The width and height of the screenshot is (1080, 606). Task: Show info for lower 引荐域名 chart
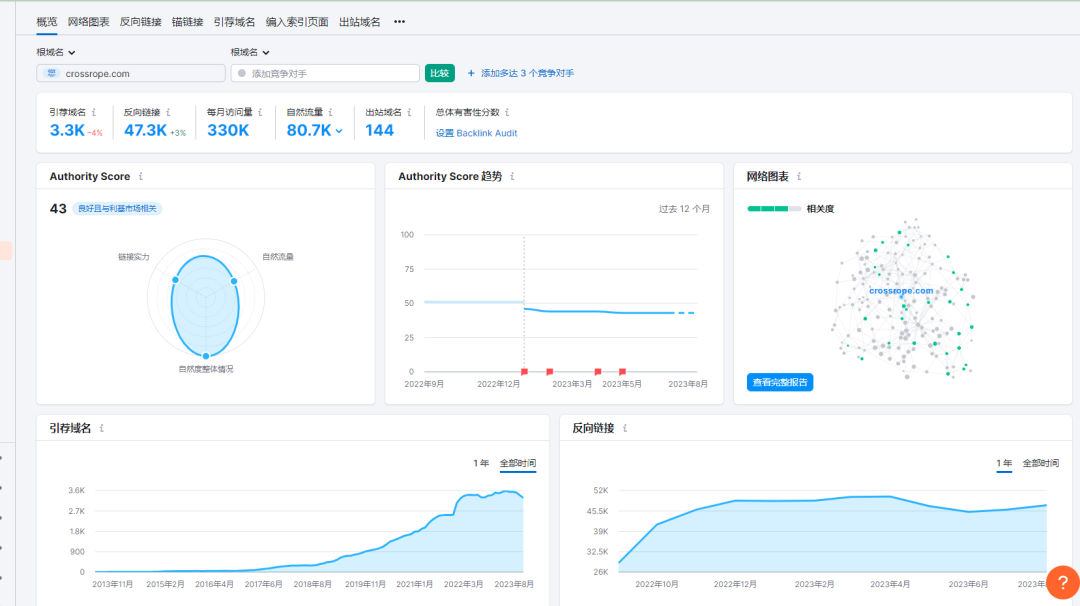point(102,428)
